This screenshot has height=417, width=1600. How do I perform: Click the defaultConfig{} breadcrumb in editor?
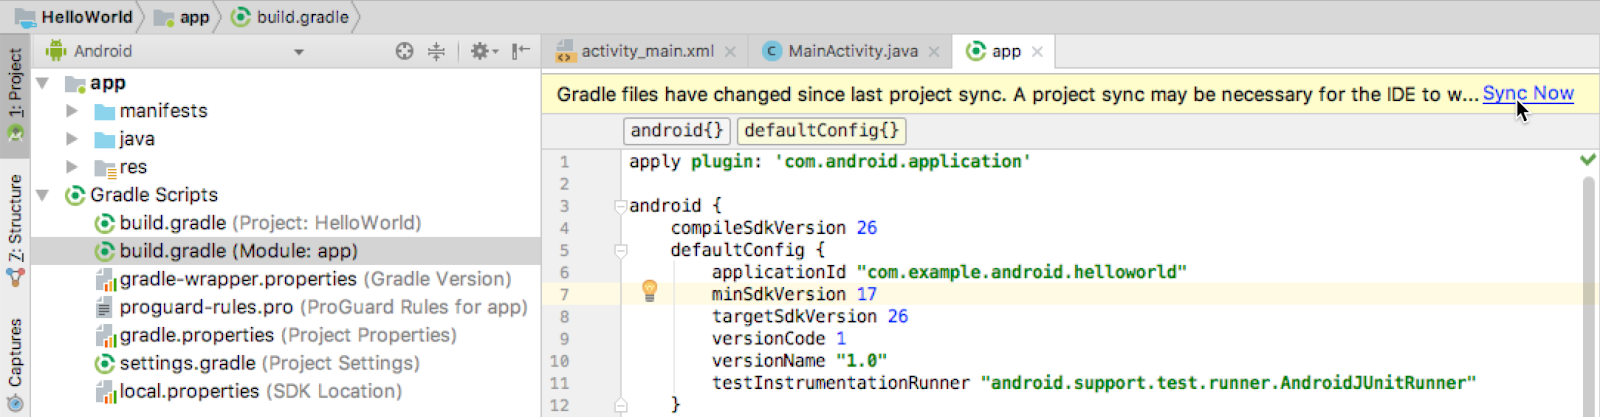(821, 131)
